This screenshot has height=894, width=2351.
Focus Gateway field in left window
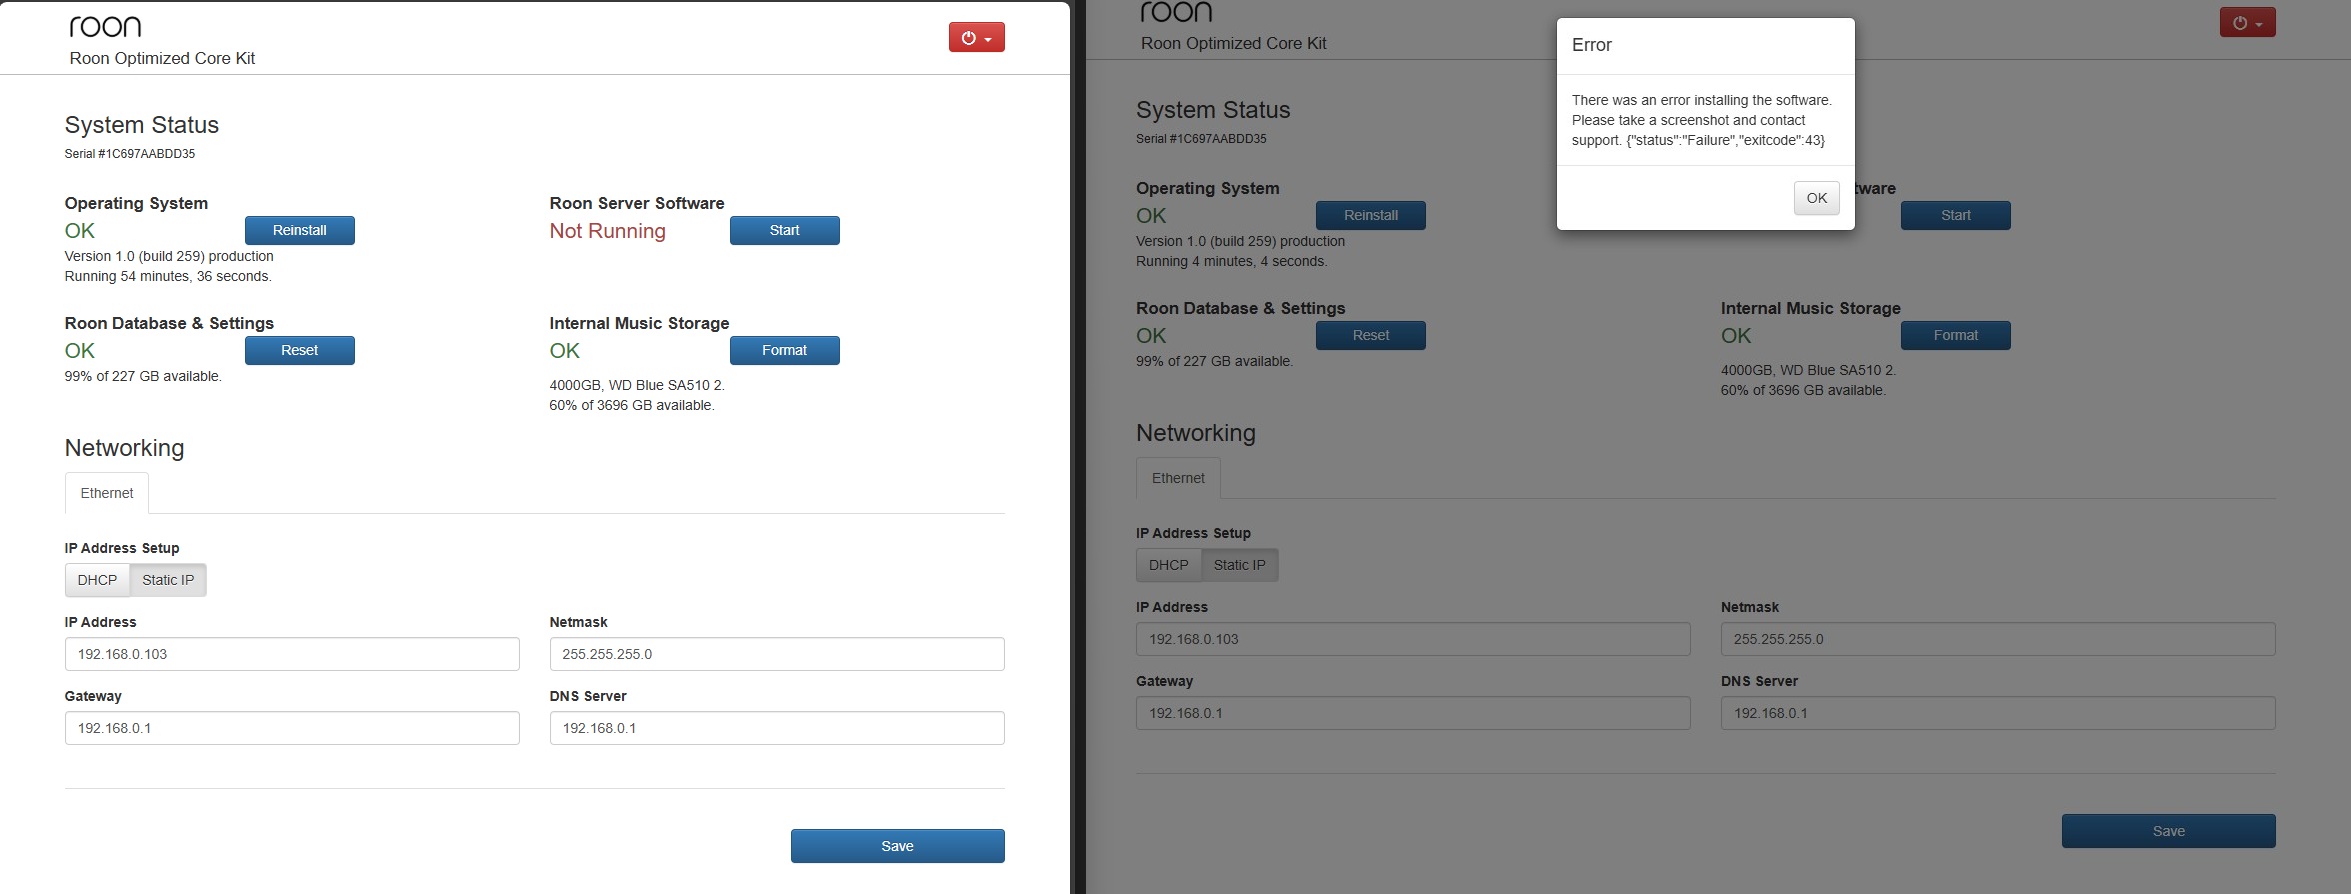point(292,728)
